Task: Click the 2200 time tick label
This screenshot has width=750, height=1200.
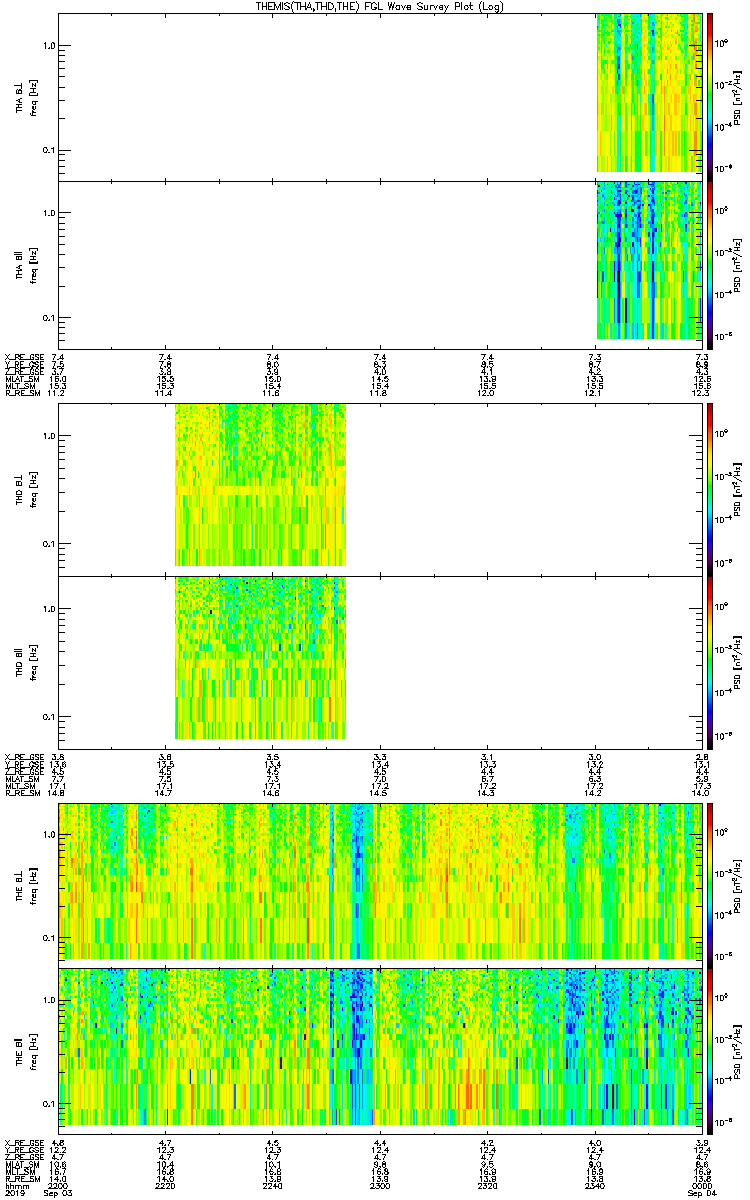Action: pos(58,1186)
